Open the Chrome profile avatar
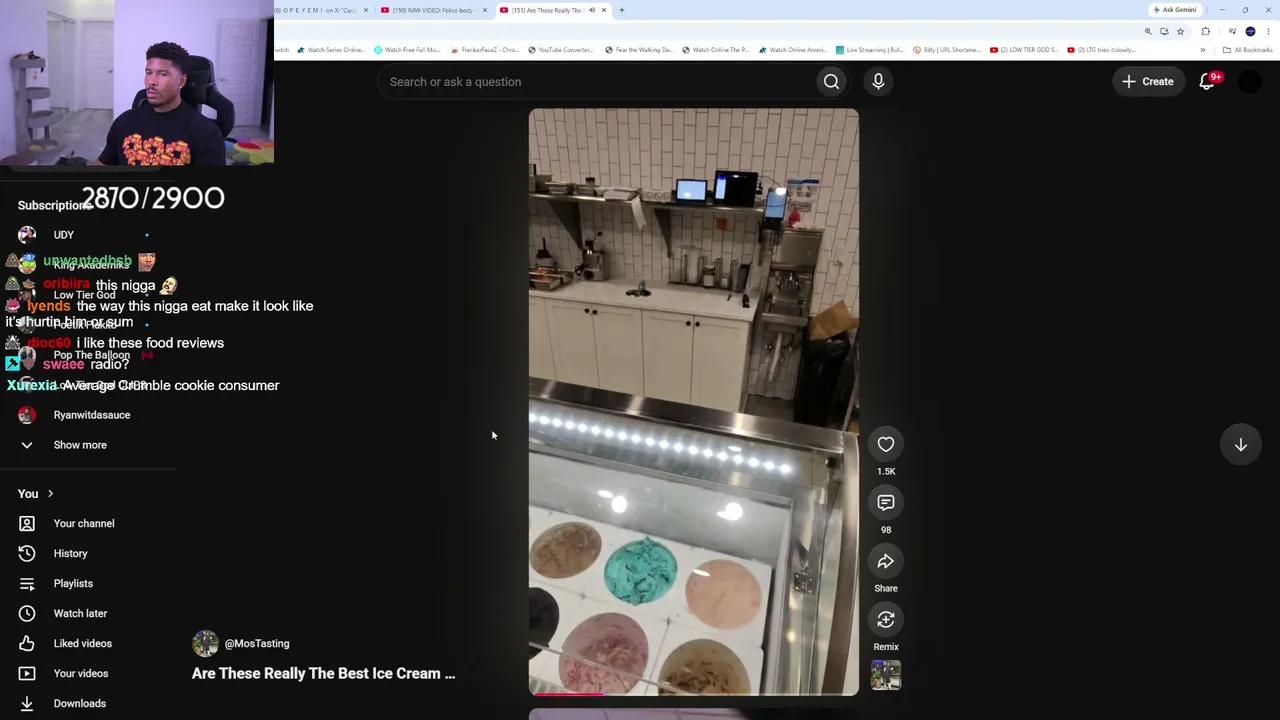1280x720 pixels. 1250,31
